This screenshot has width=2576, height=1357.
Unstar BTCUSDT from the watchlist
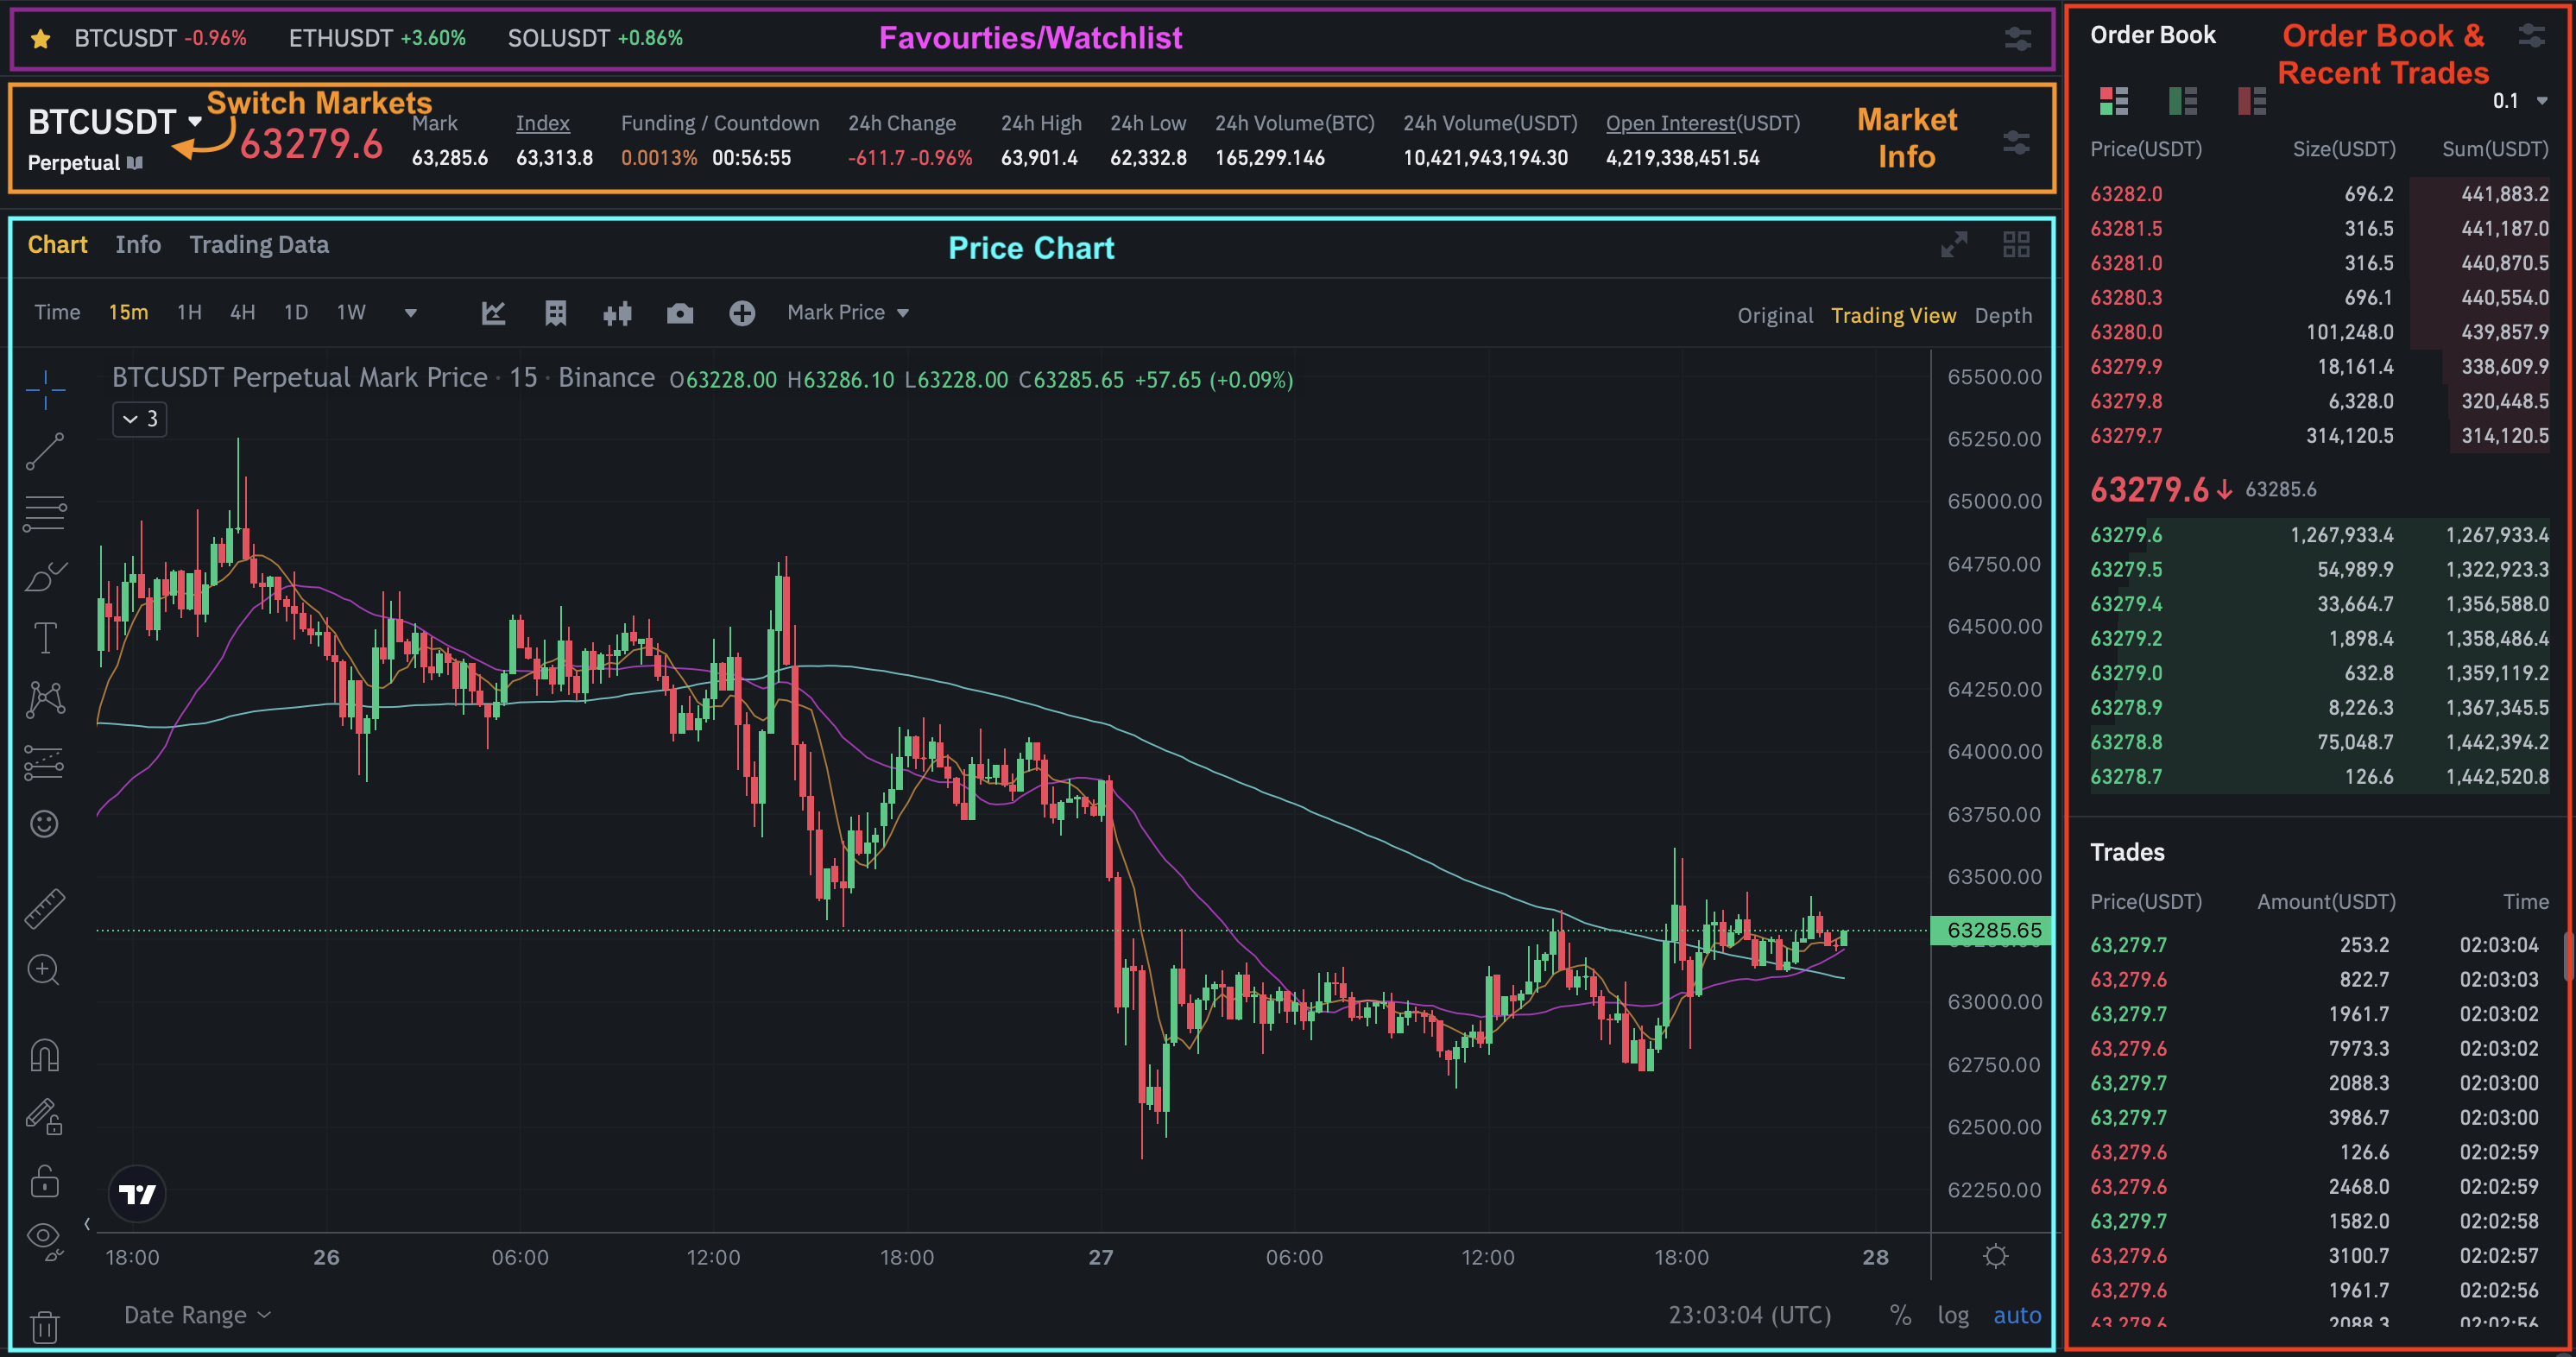point(40,38)
